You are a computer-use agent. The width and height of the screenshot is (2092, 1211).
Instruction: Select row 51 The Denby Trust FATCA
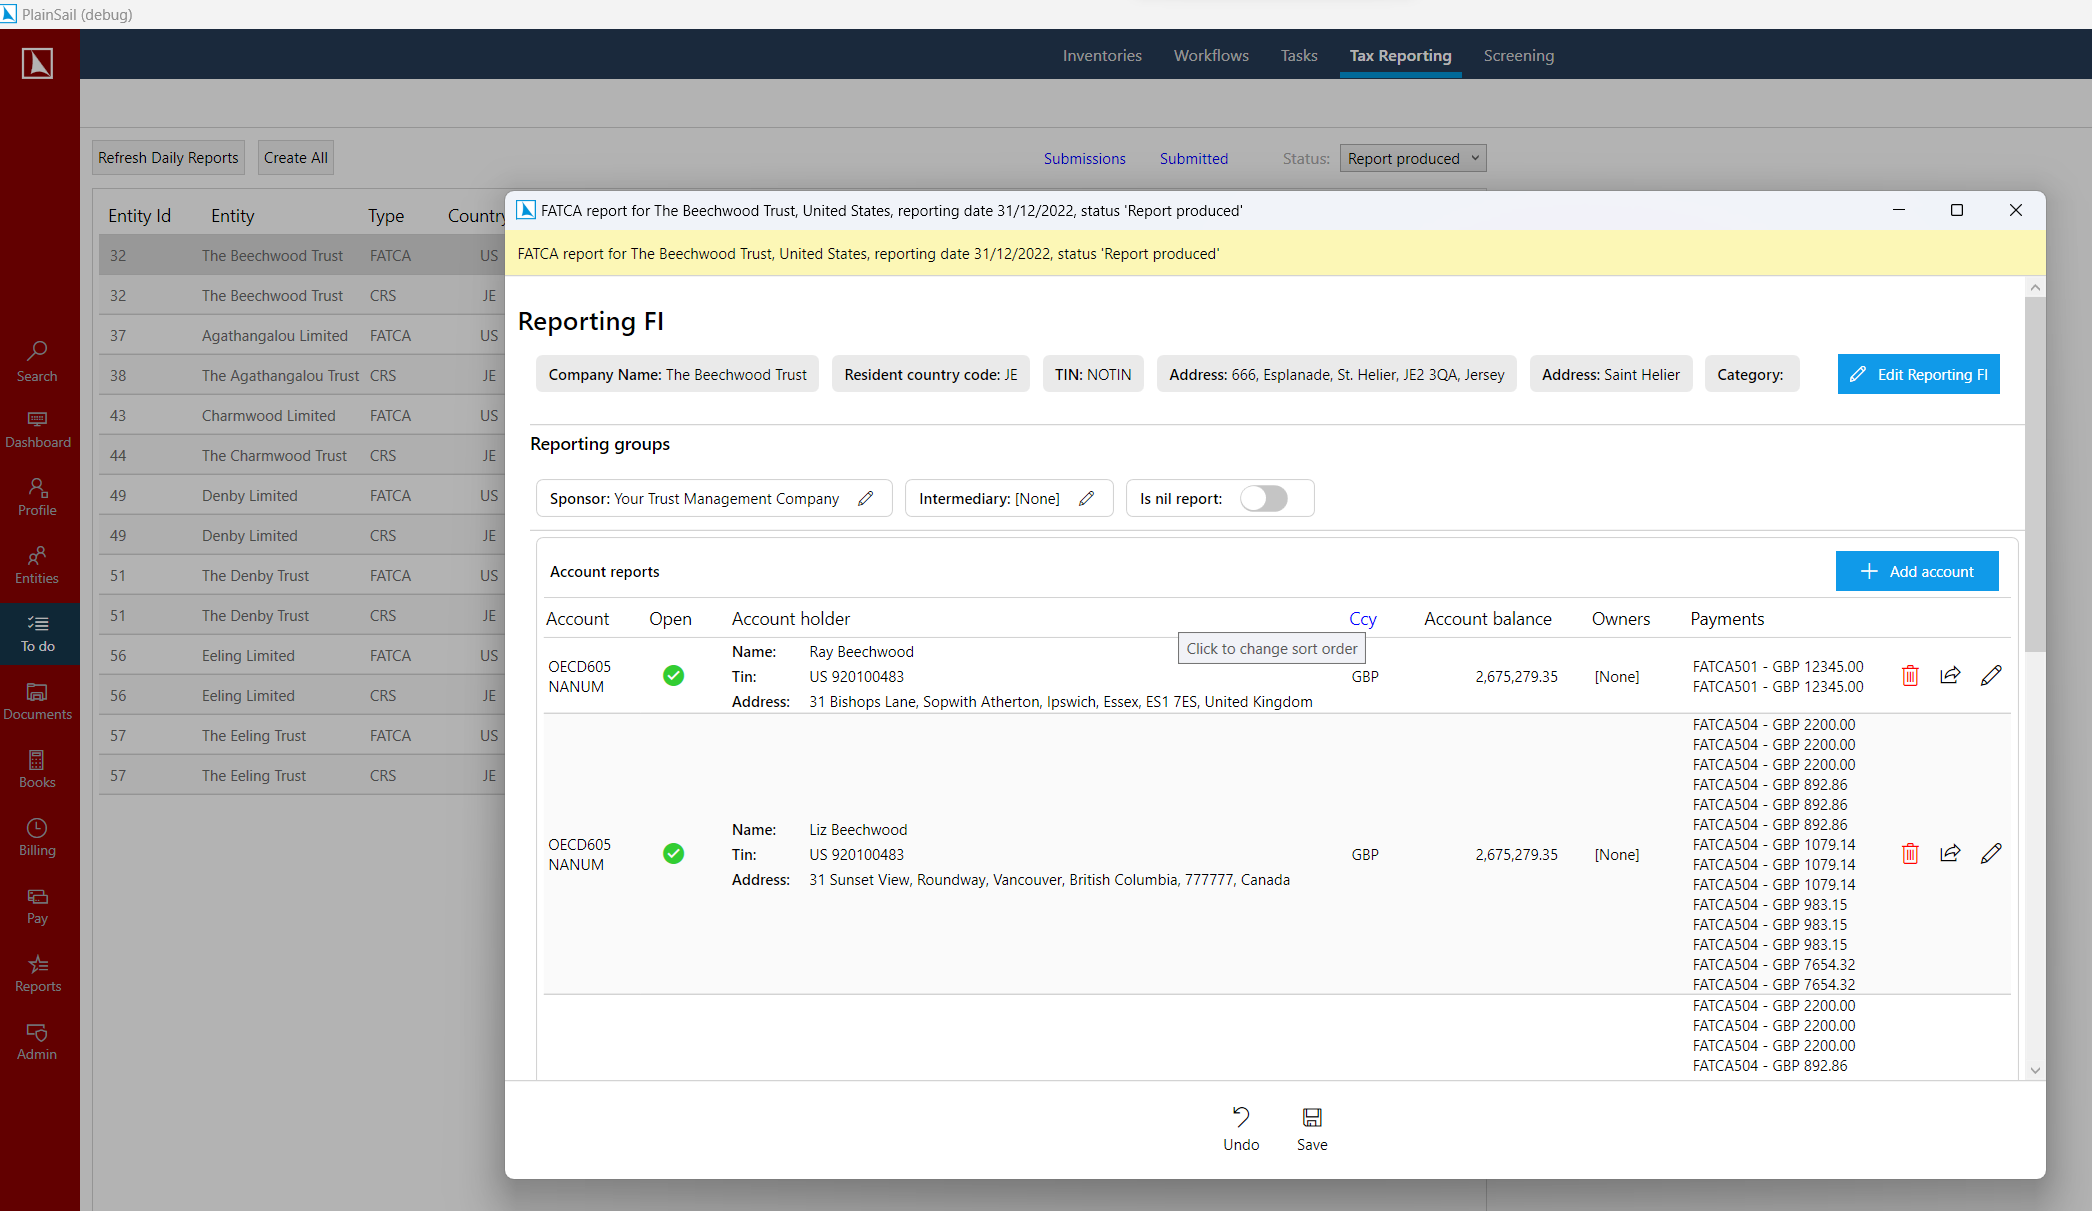pos(301,576)
